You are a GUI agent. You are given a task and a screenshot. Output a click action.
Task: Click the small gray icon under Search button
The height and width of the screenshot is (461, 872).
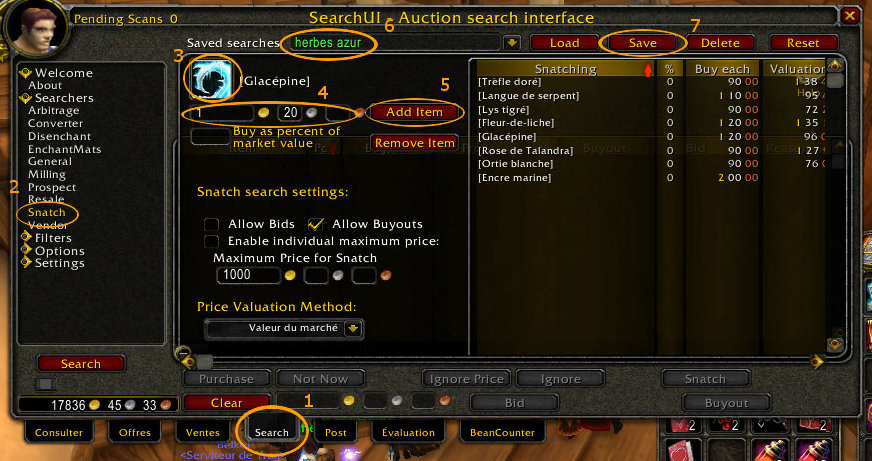(46, 384)
